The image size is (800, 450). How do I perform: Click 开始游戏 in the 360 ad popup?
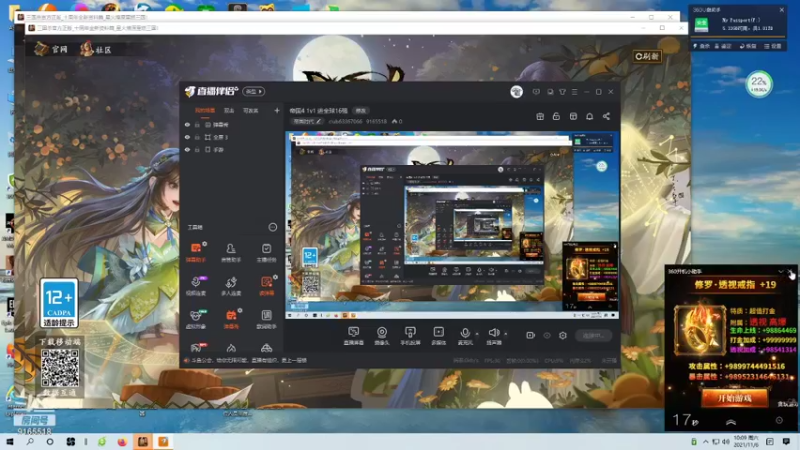point(734,398)
